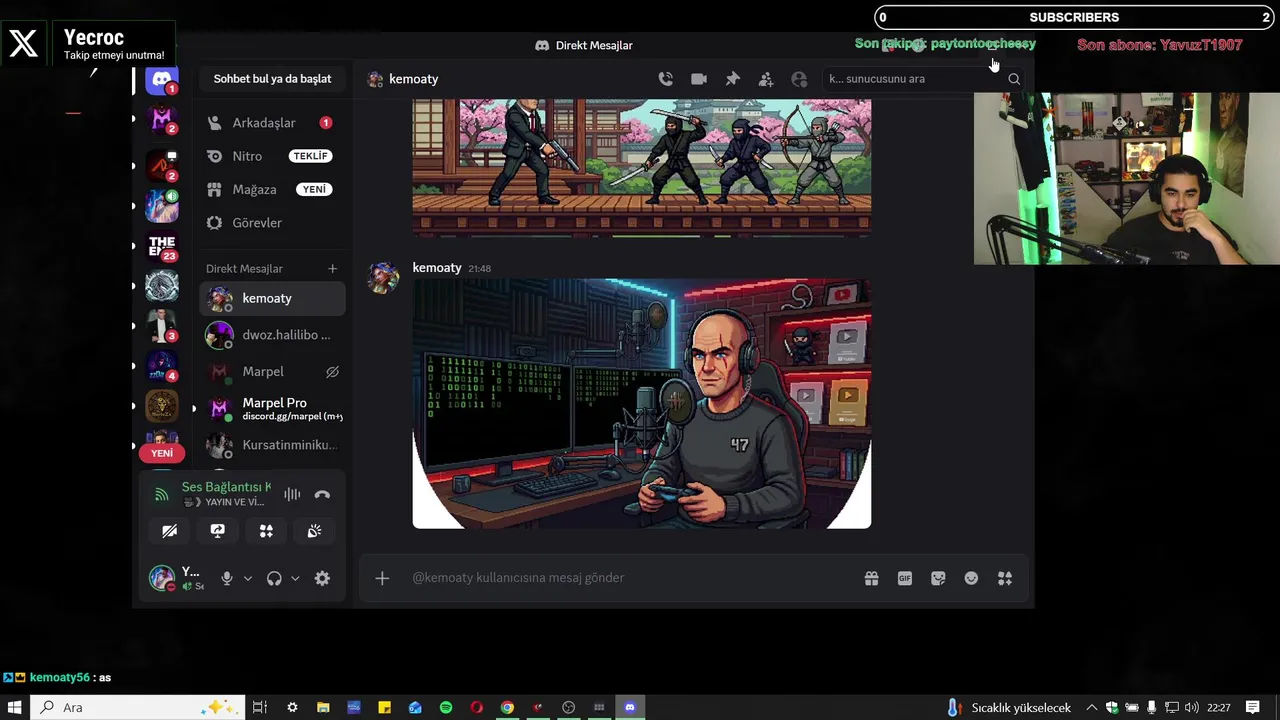Show hidden system tray icons
1280x720 pixels.
(x=1092, y=707)
